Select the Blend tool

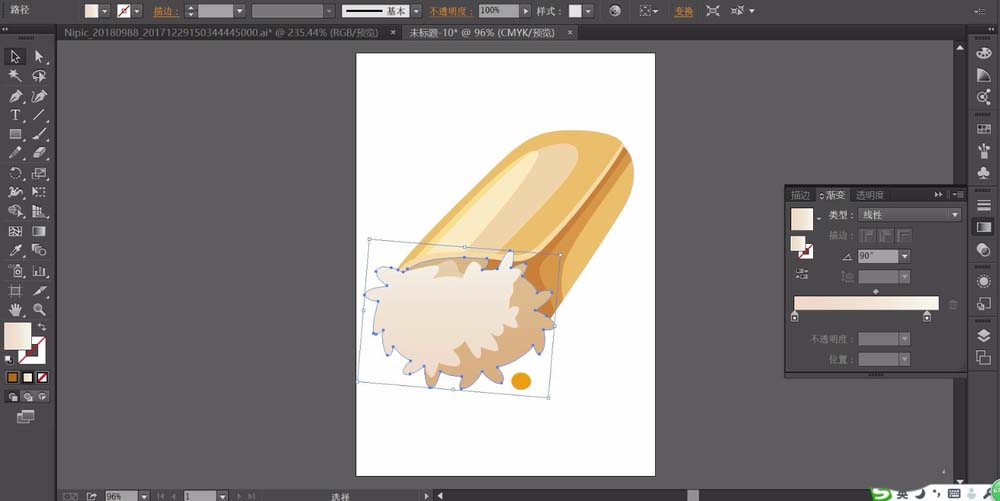[x=39, y=250]
